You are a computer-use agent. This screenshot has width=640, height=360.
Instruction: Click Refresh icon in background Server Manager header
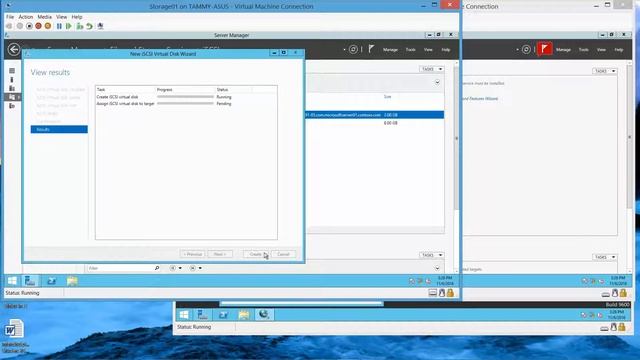(527, 49)
